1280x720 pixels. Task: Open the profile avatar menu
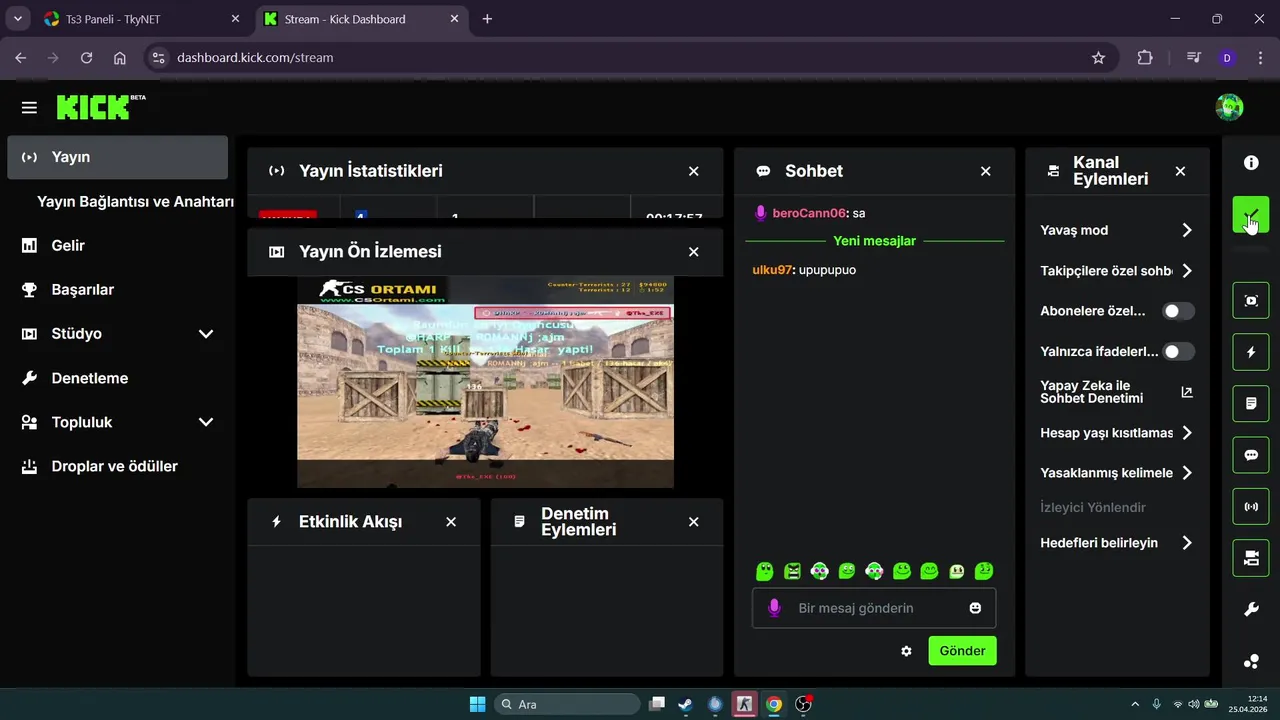coord(1229,107)
